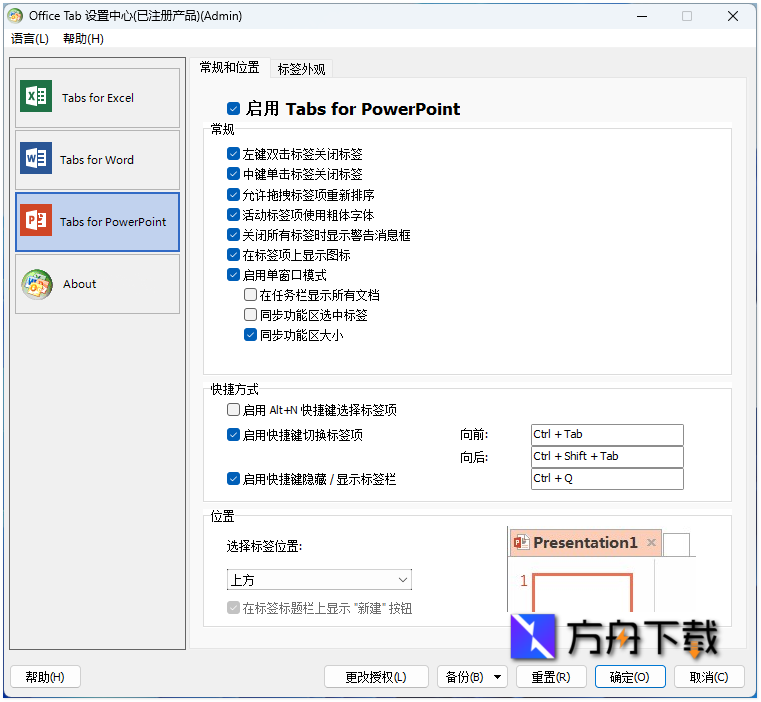Click the 取消(C) button
Image resolution: width=761 pixels, height=702 pixels.
click(x=709, y=677)
